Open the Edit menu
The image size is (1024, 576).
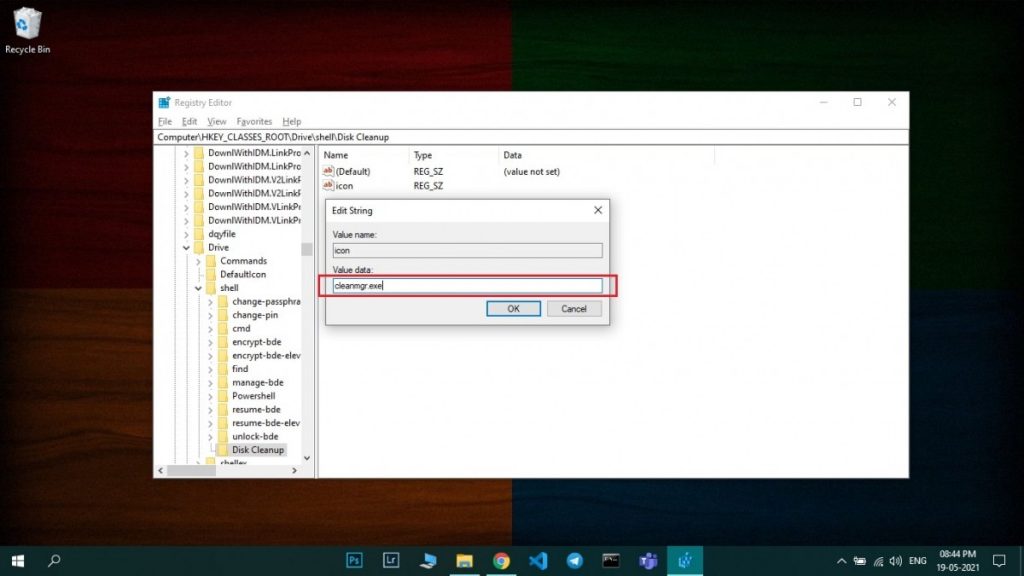click(189, 120)
